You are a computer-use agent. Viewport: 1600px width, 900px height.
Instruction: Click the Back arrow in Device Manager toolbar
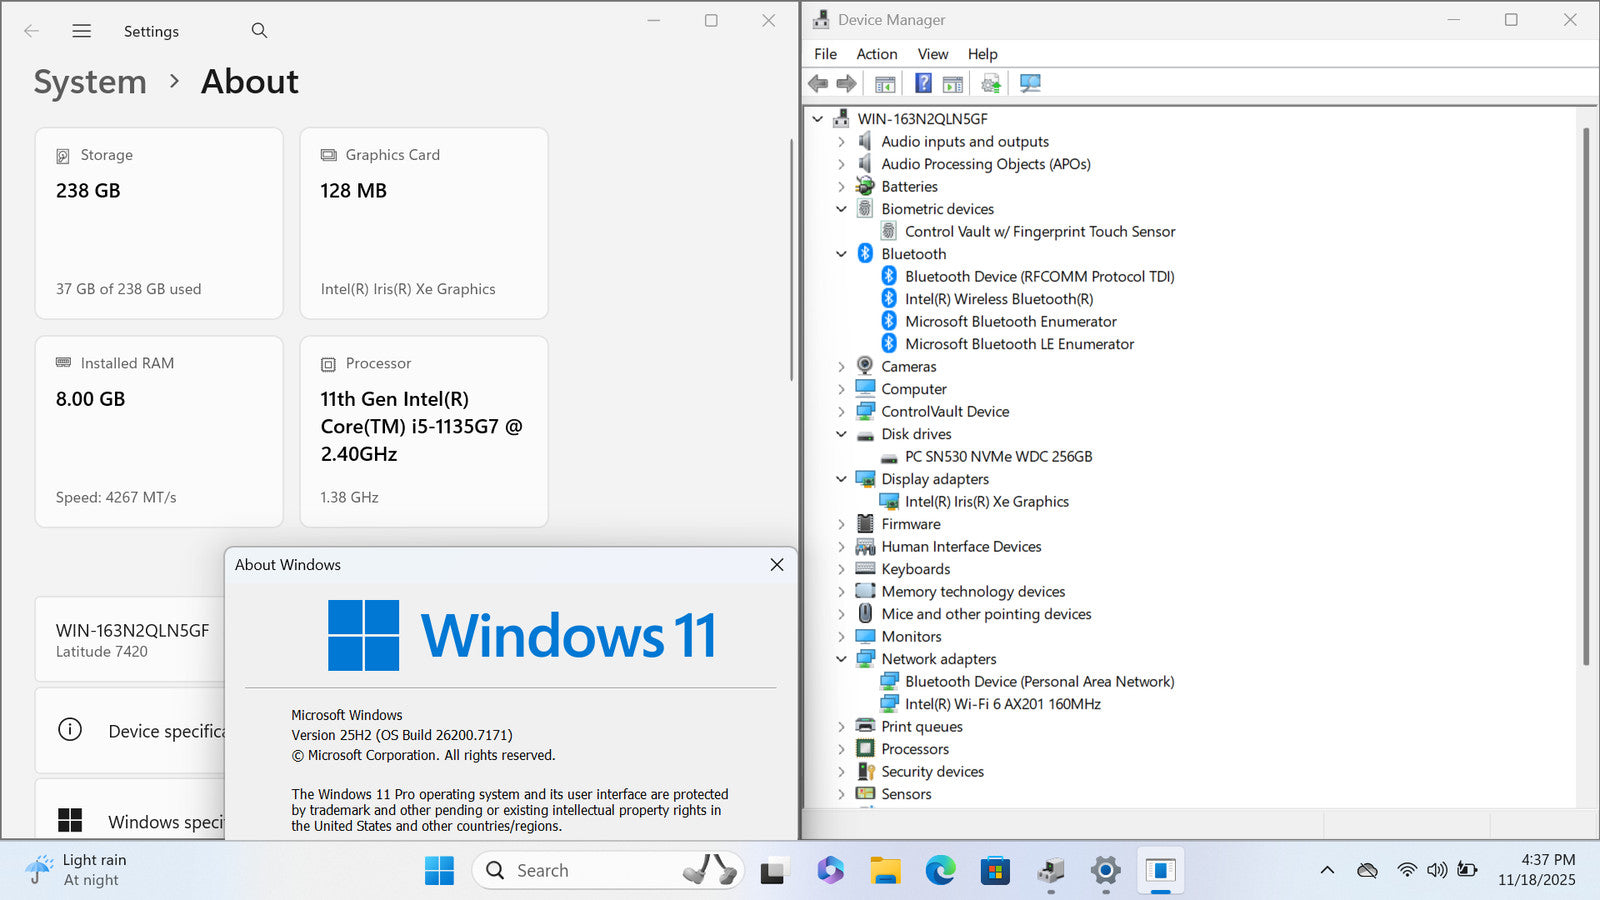[818, 84]
